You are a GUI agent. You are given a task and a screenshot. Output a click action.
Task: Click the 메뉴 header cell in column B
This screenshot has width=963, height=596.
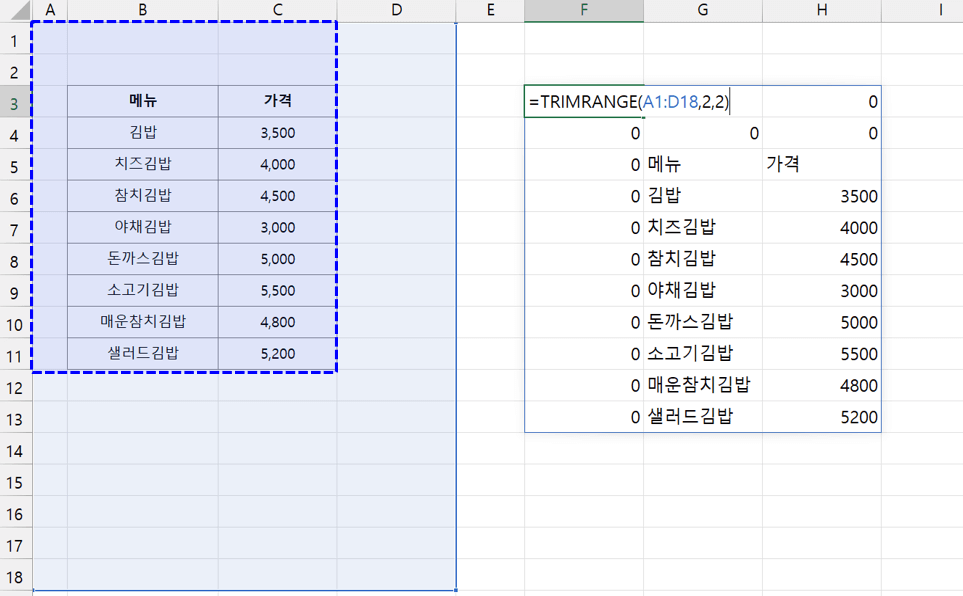[142, 101]
